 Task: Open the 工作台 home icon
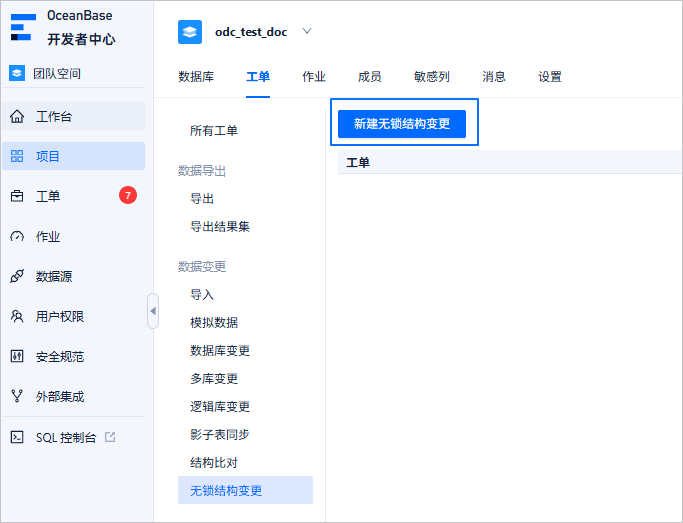17,116
